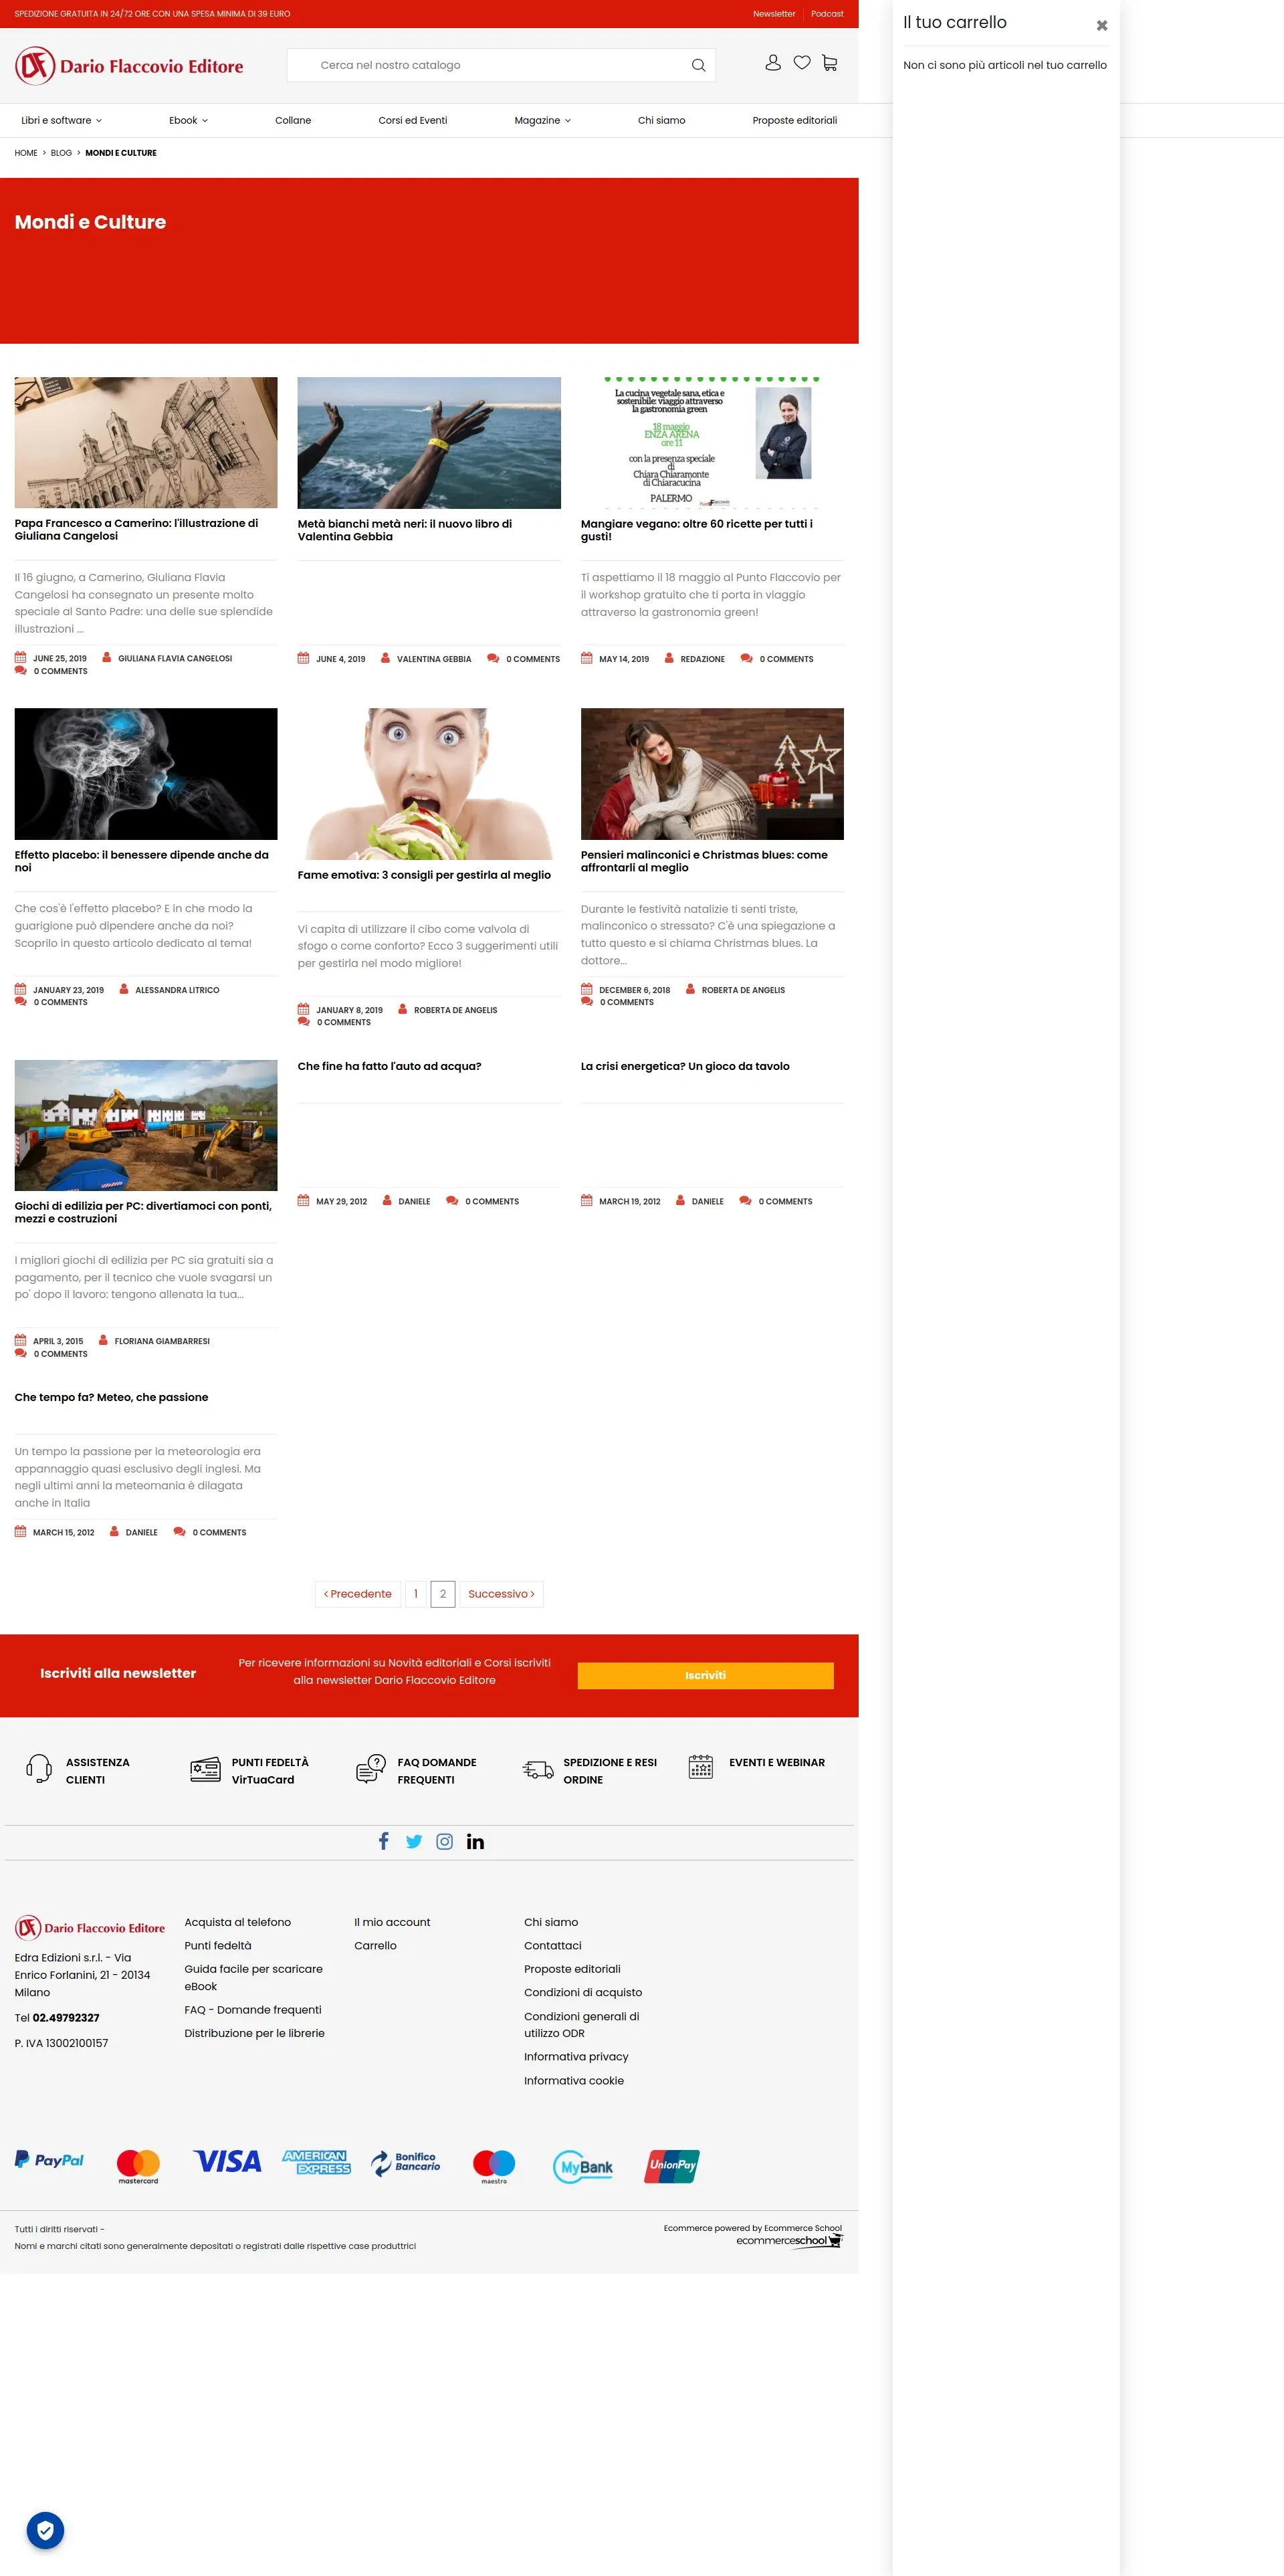Open 'Che fine ha fatto l'auto ad acqua?' article
This screenshot has width=1284, height=2576.
click(x=389, y=1066)
